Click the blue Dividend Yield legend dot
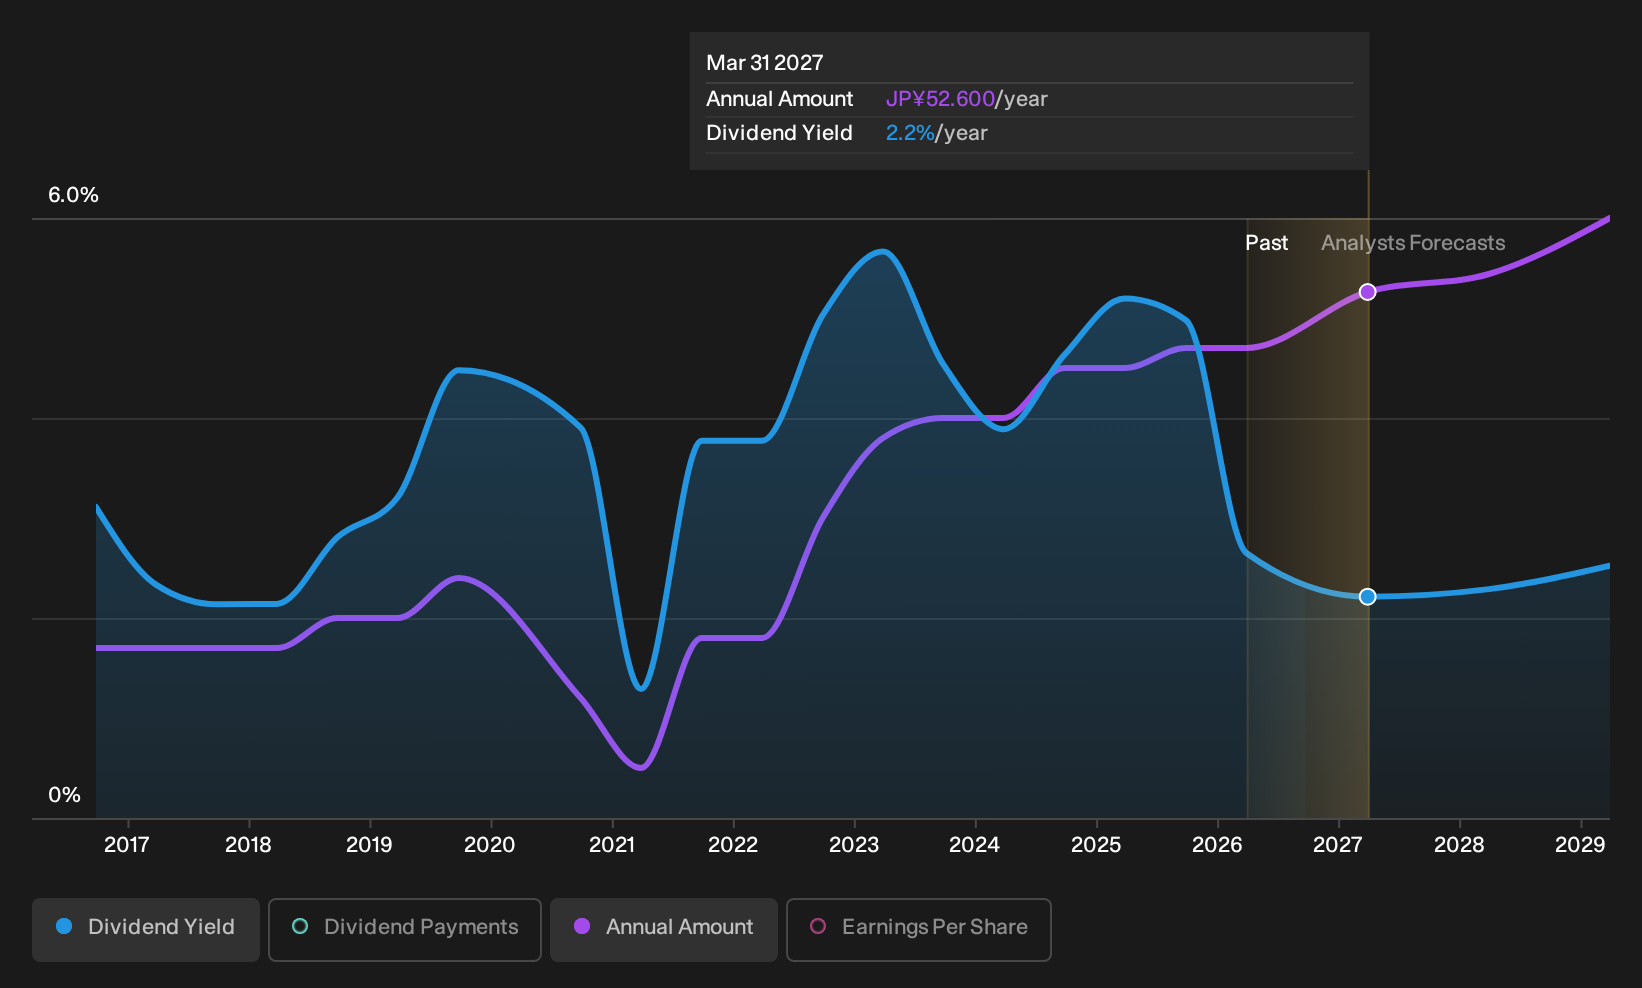The image size is (1642, 988). tap(64, 926)
